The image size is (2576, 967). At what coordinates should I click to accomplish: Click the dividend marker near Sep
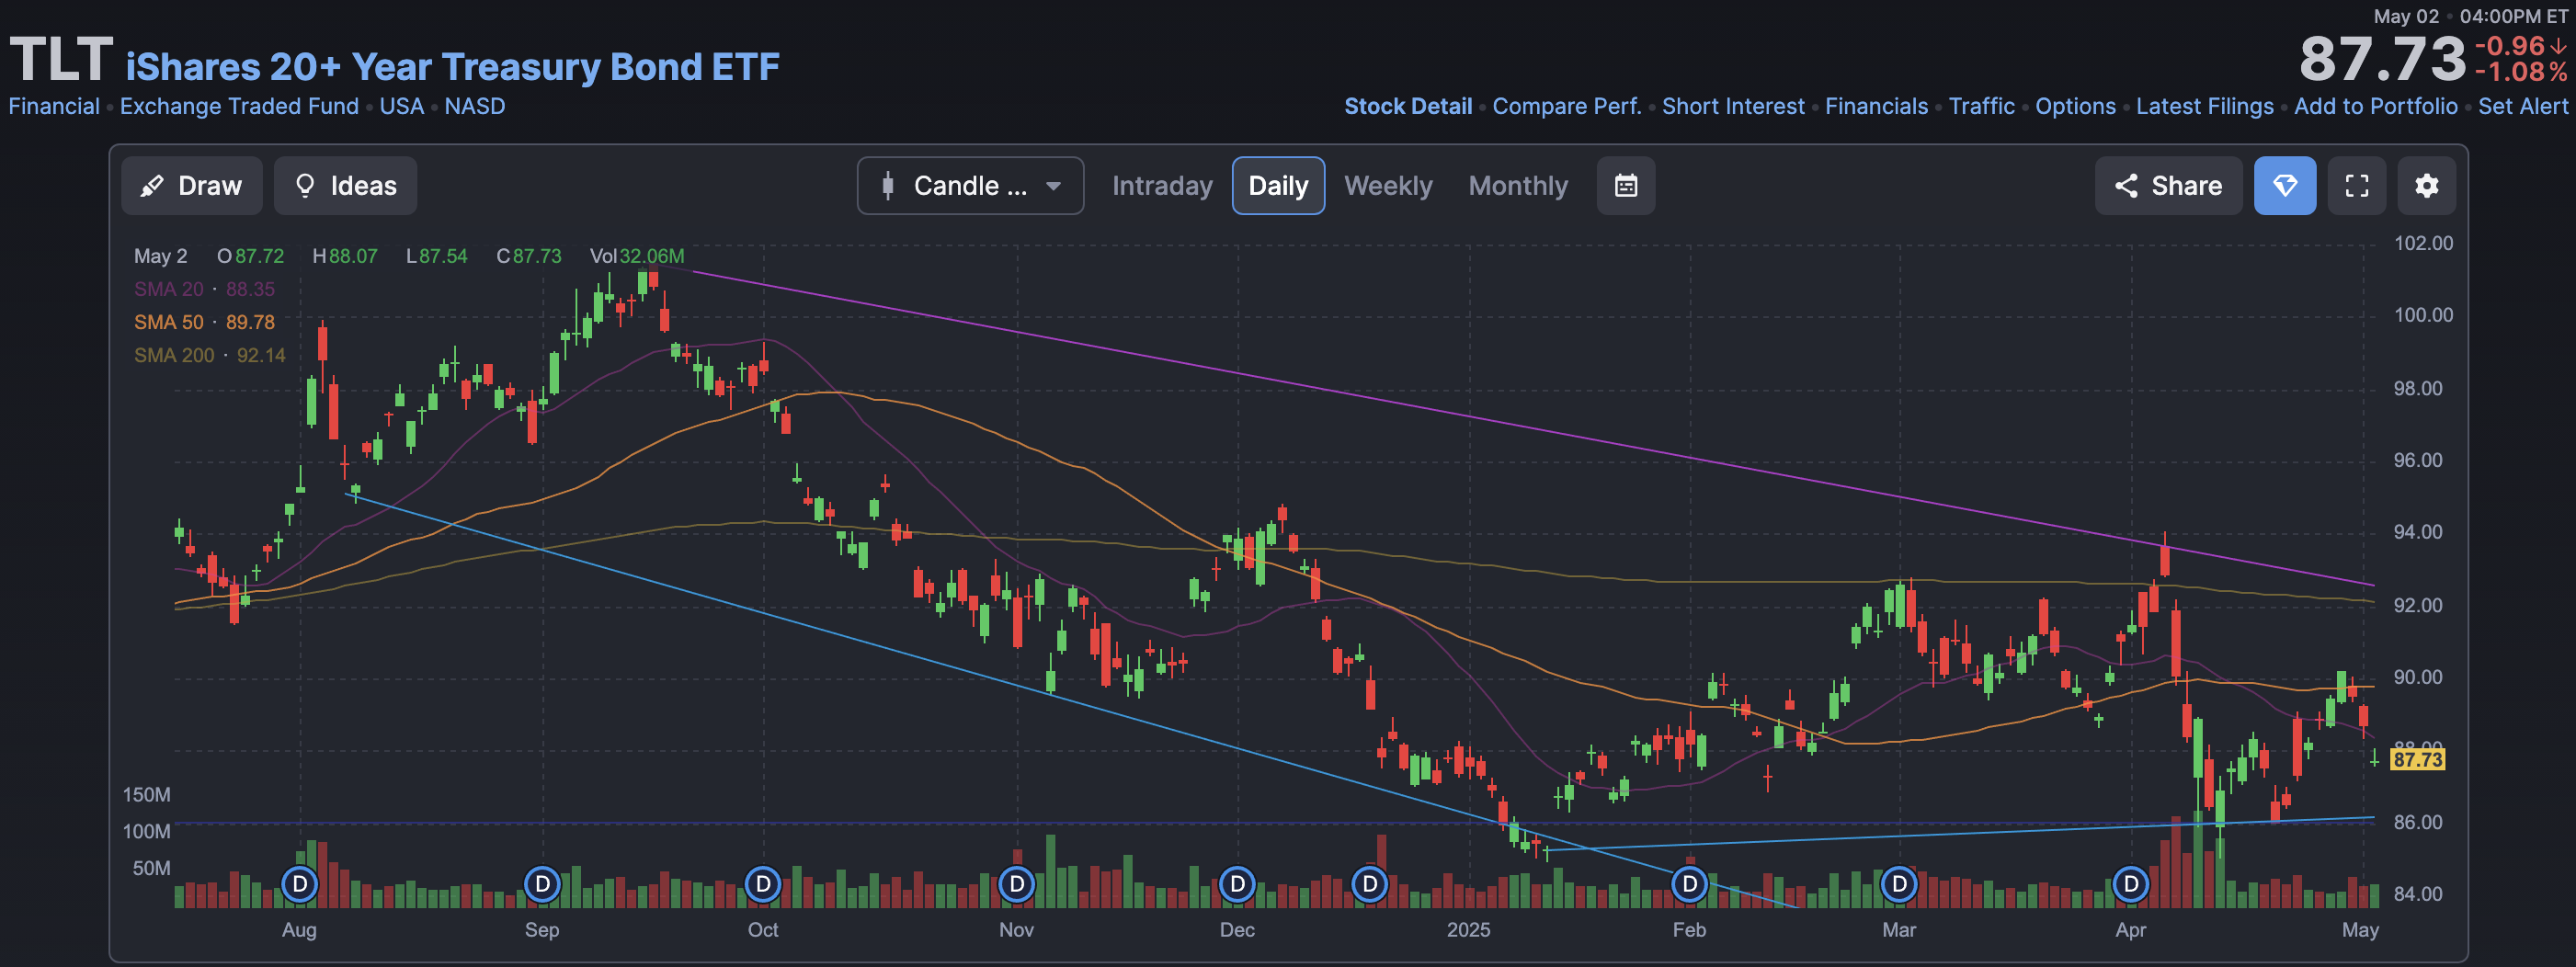coord(542,884)
